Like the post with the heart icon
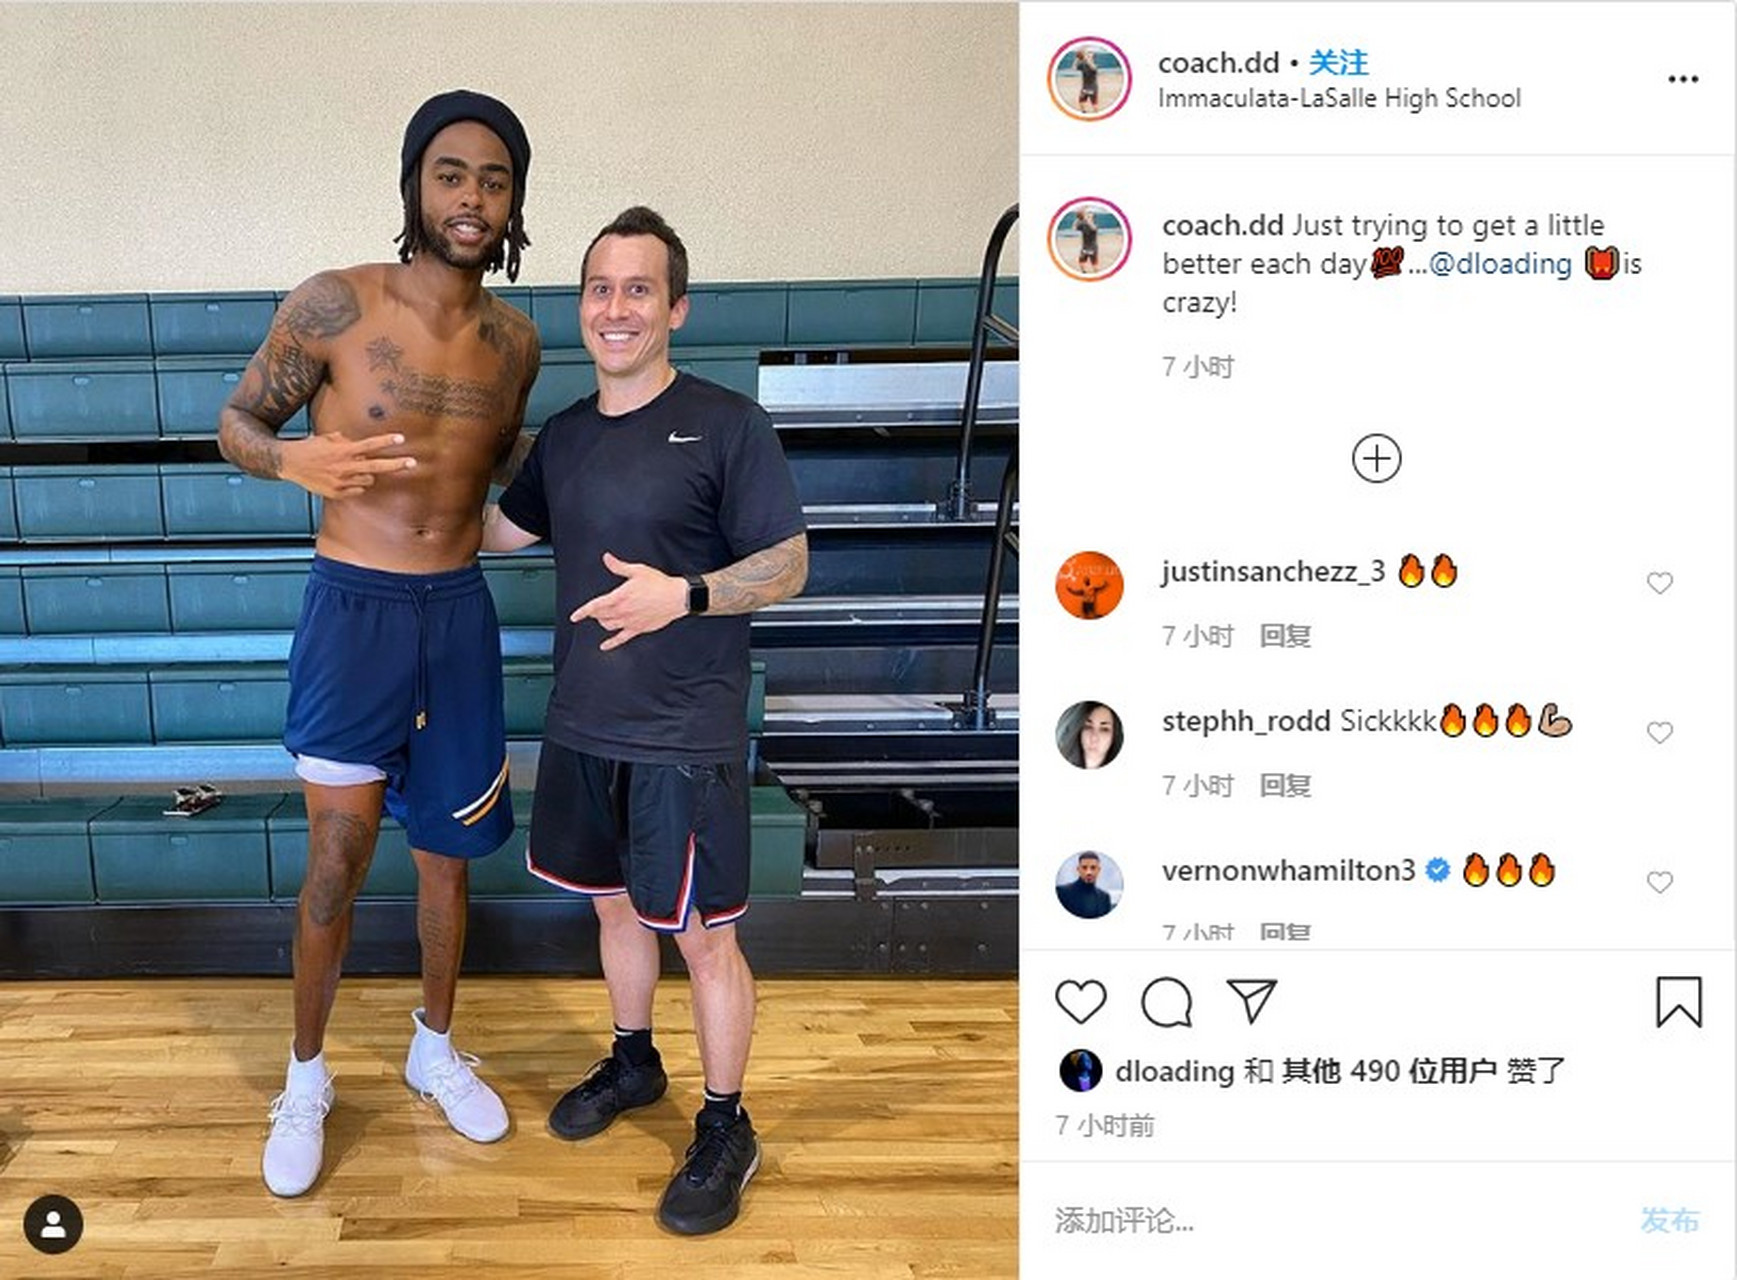This screenshot has width=1737, height=1280. point(1080,1002)
